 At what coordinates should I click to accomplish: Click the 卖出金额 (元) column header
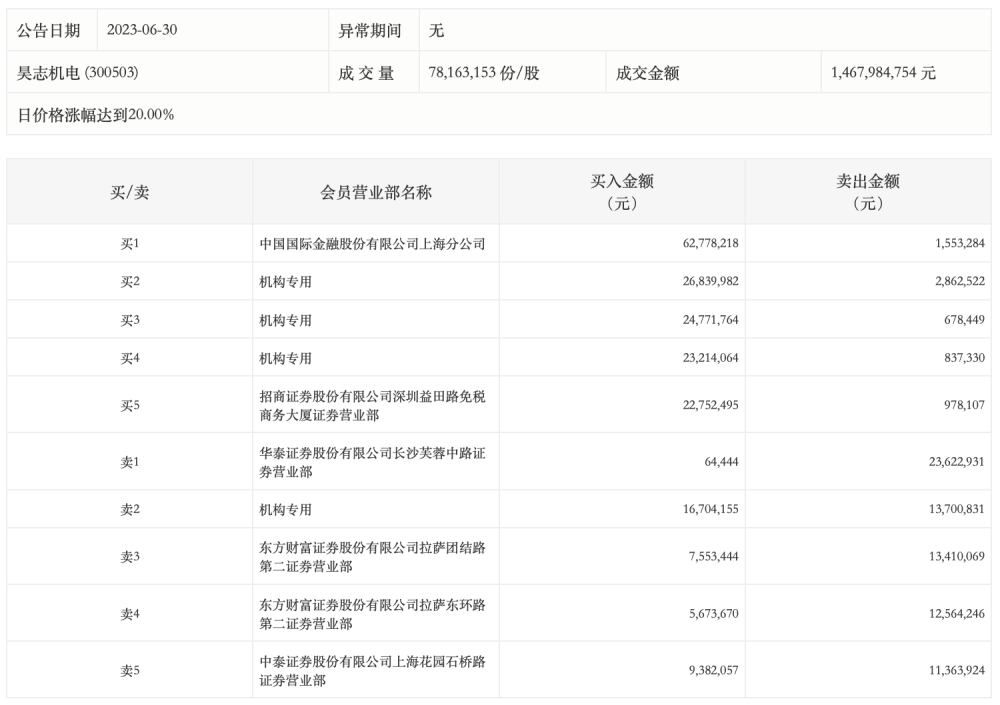[x=868, y=192]
